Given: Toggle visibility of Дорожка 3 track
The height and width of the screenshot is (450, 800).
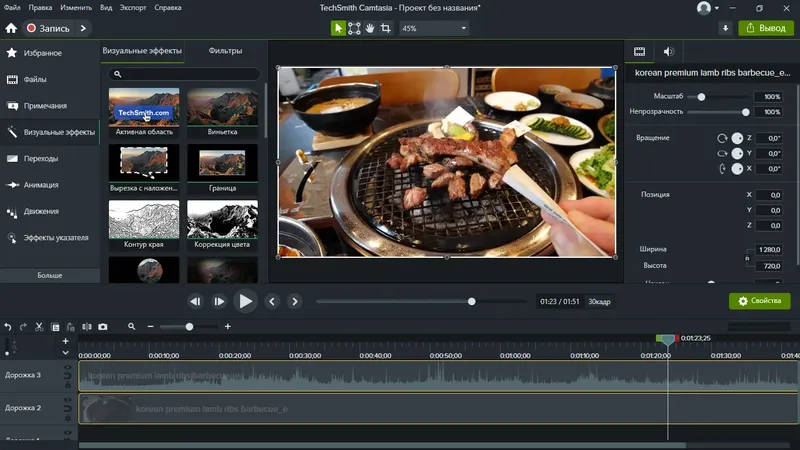Looking at the screenshot, I should pos(68,368).
